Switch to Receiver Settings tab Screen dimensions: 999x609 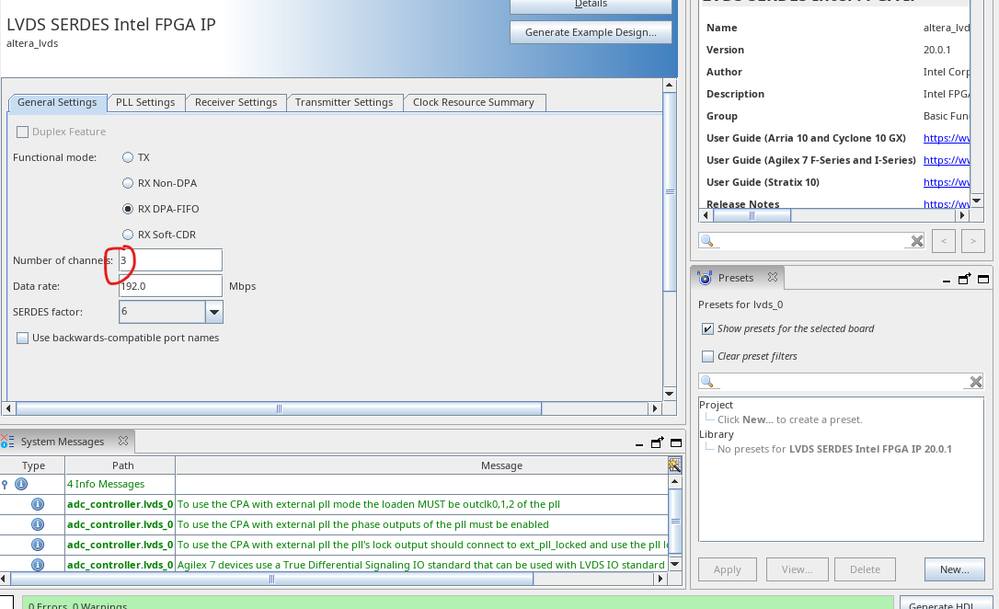pos(236,103)
